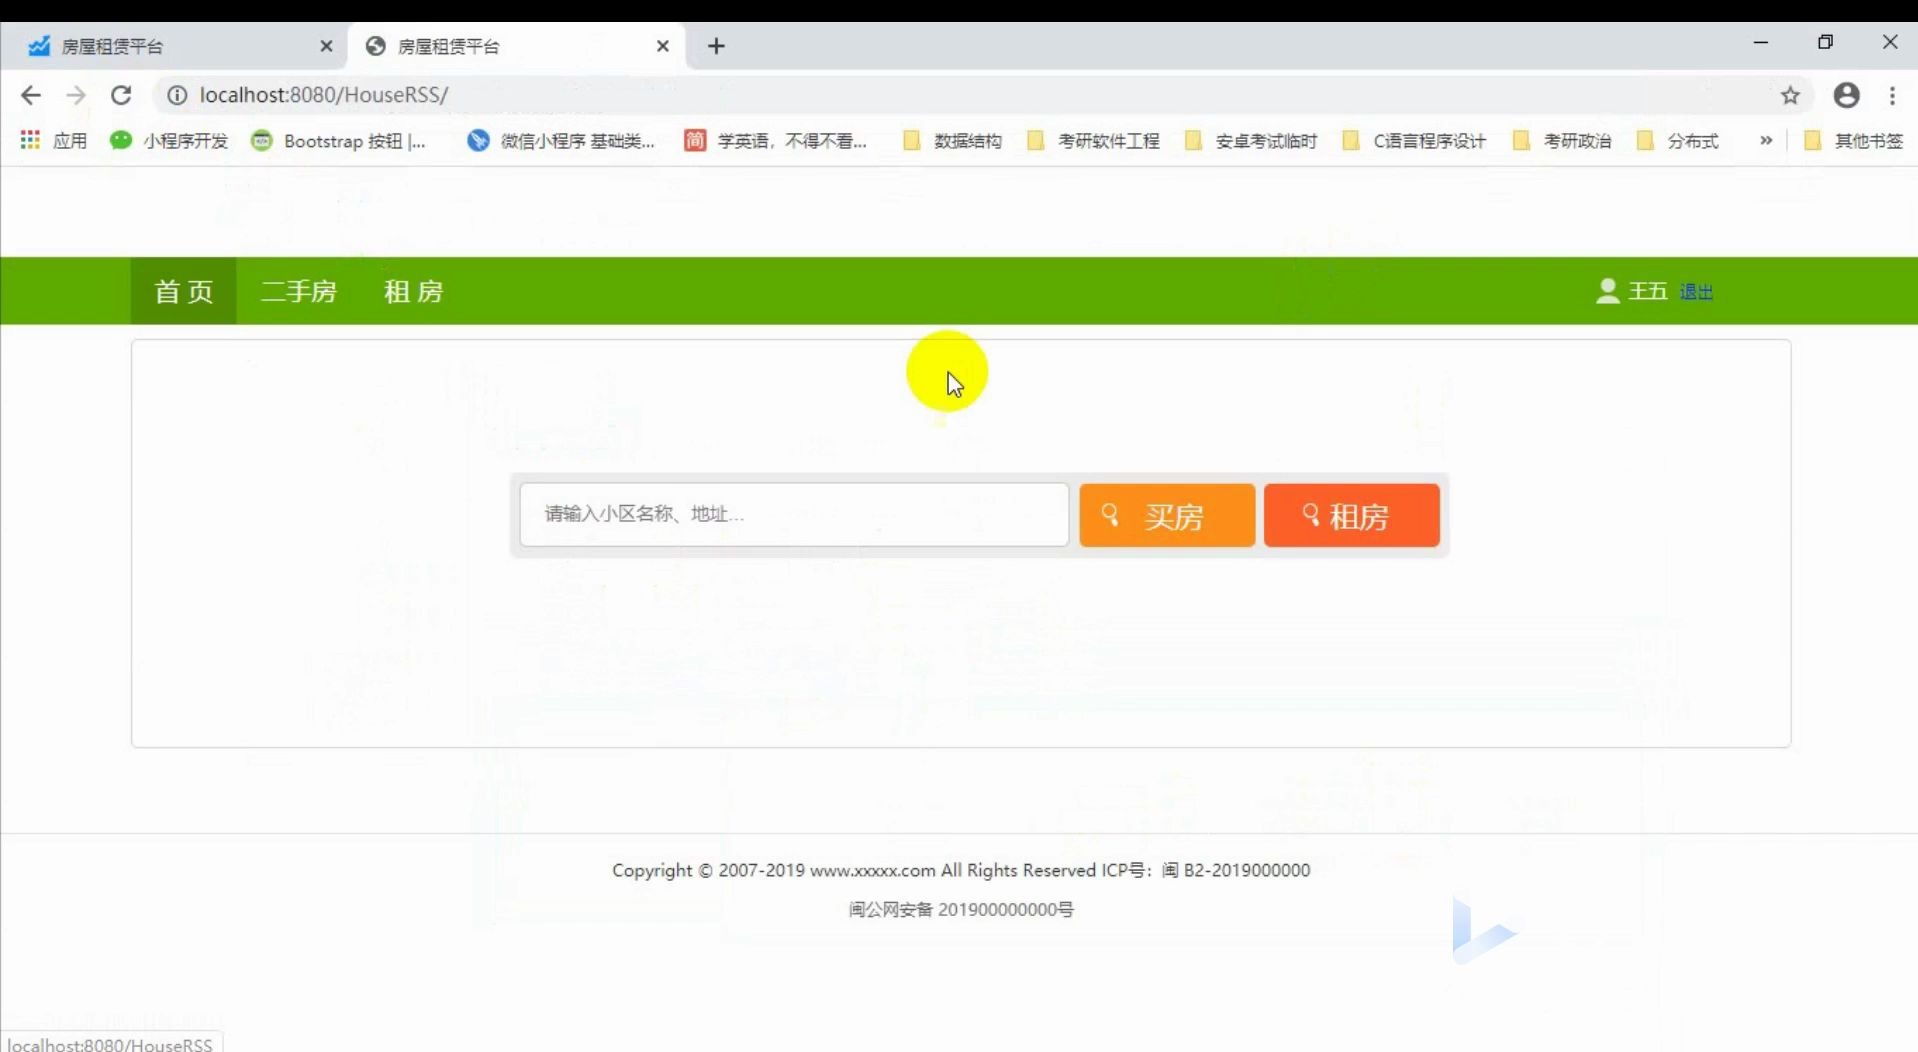
Task: Open the Bootstrap 按钮 bookmark
Action: 338,141
